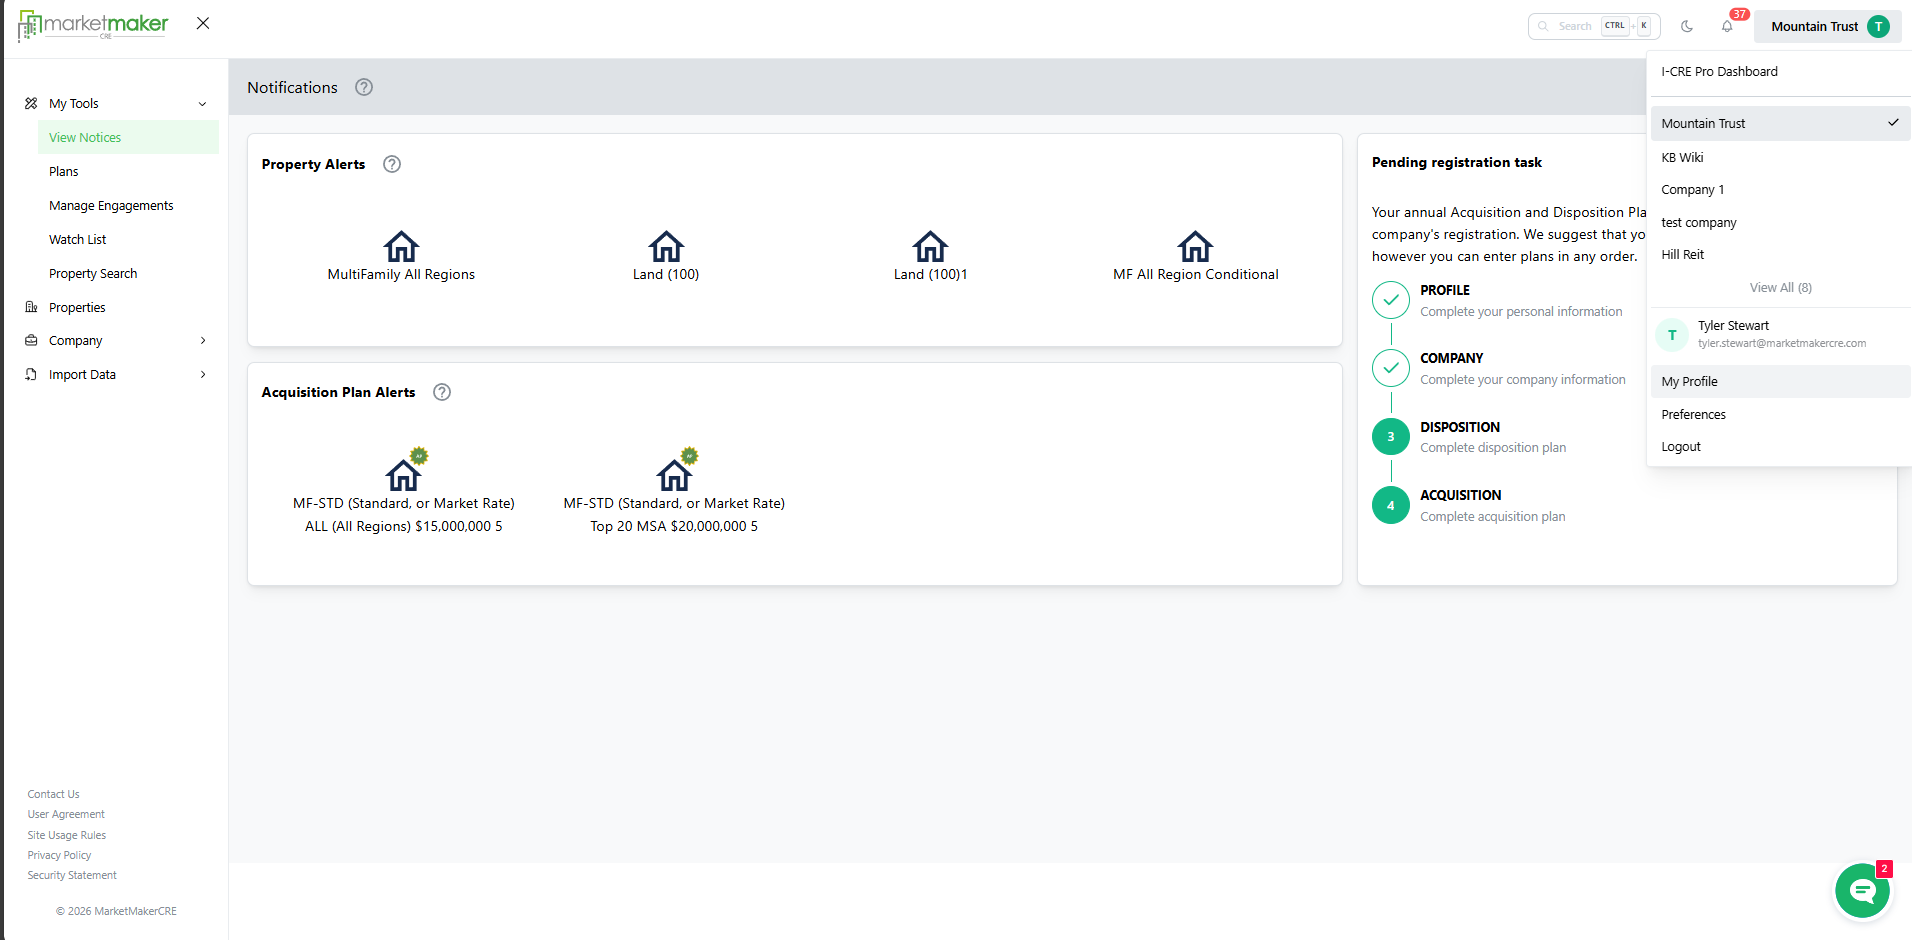Screen dimensions: 1912x940
Task: Click help icon next to Notifications heading
Action: pos(364,87)
